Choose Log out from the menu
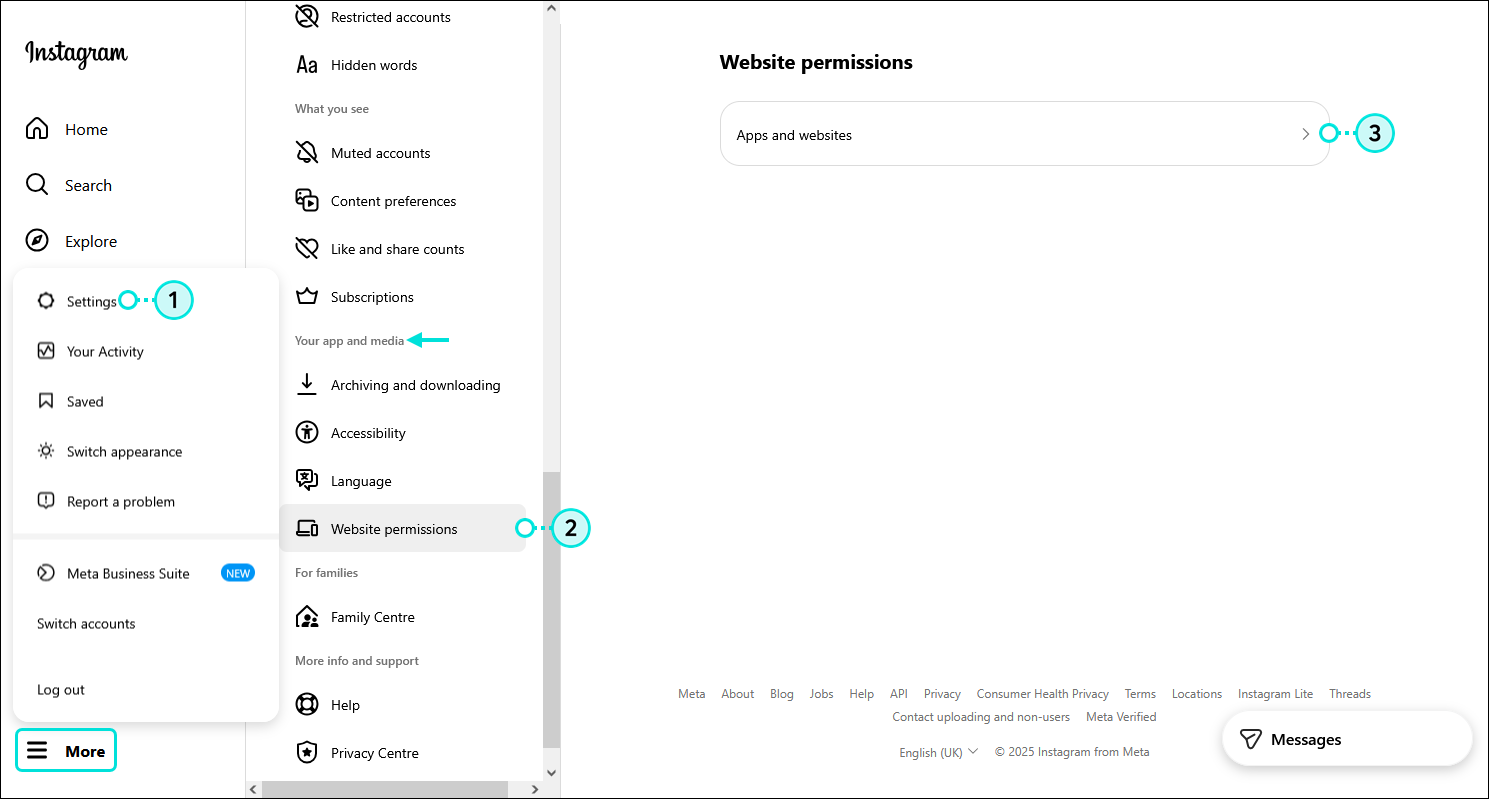The image size is (1489, 799). coord(60,689)
